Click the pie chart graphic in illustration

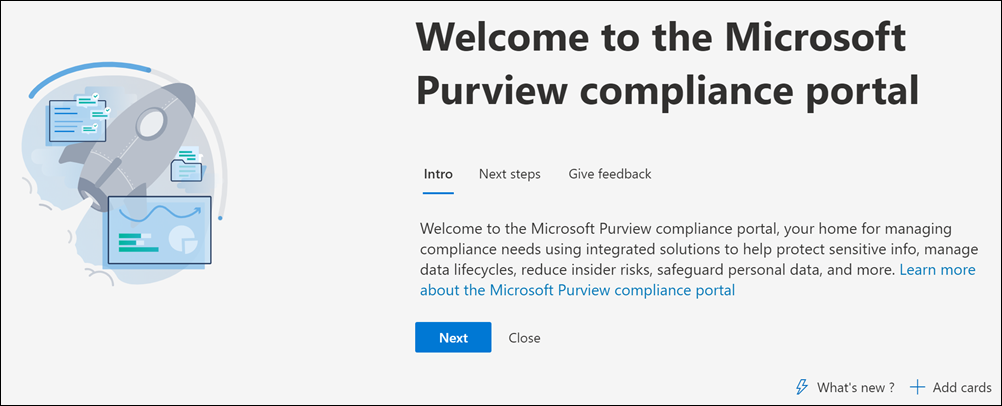point(182,238)
